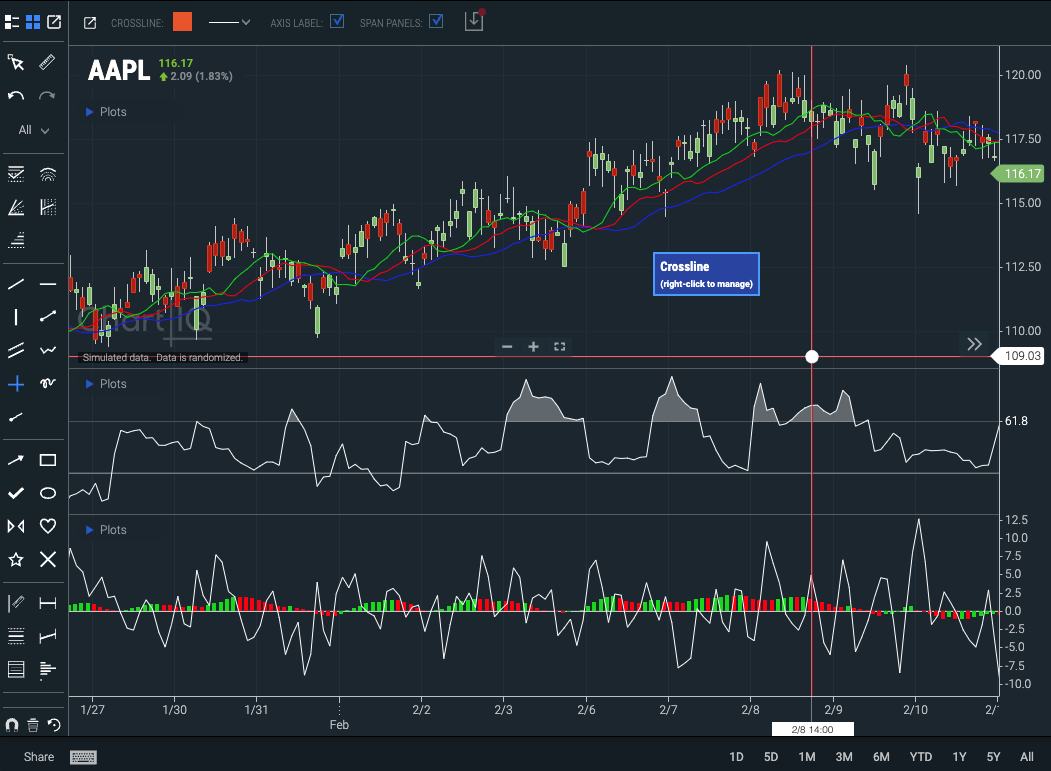This screenshot has width=1051, height=771.
Task: Select the slanted H-bar line tool
Action: pyautogui.click(x=48, y=636)
